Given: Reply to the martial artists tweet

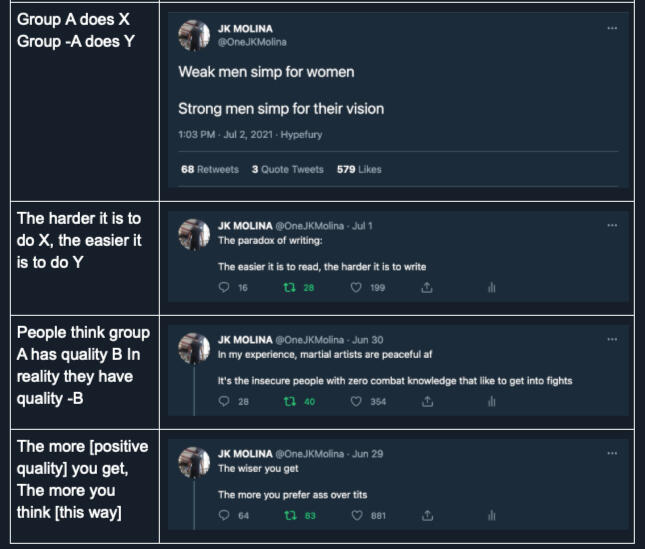Looking at the screenshot, I should tap(224, 402).
